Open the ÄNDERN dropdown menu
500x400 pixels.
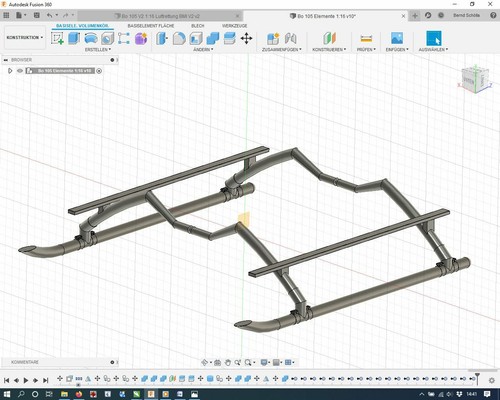click(x=203, y=50)
